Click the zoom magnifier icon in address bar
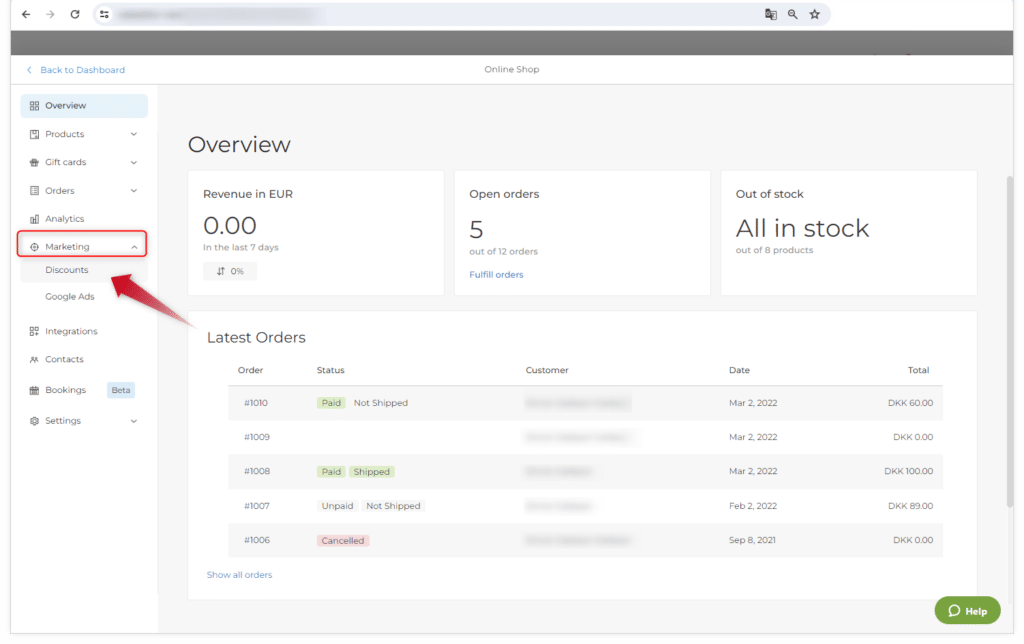The image size is (1024, 644). click(x=792, y=14)
